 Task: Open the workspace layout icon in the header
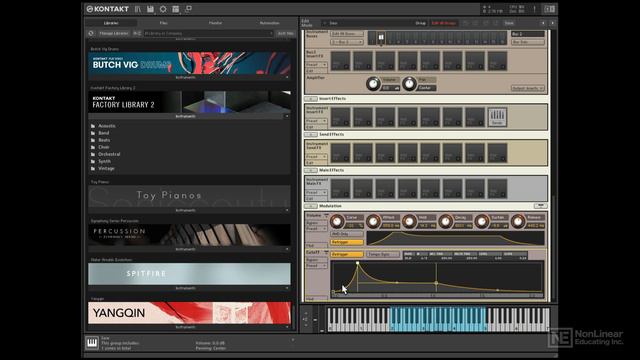(176, 9)
